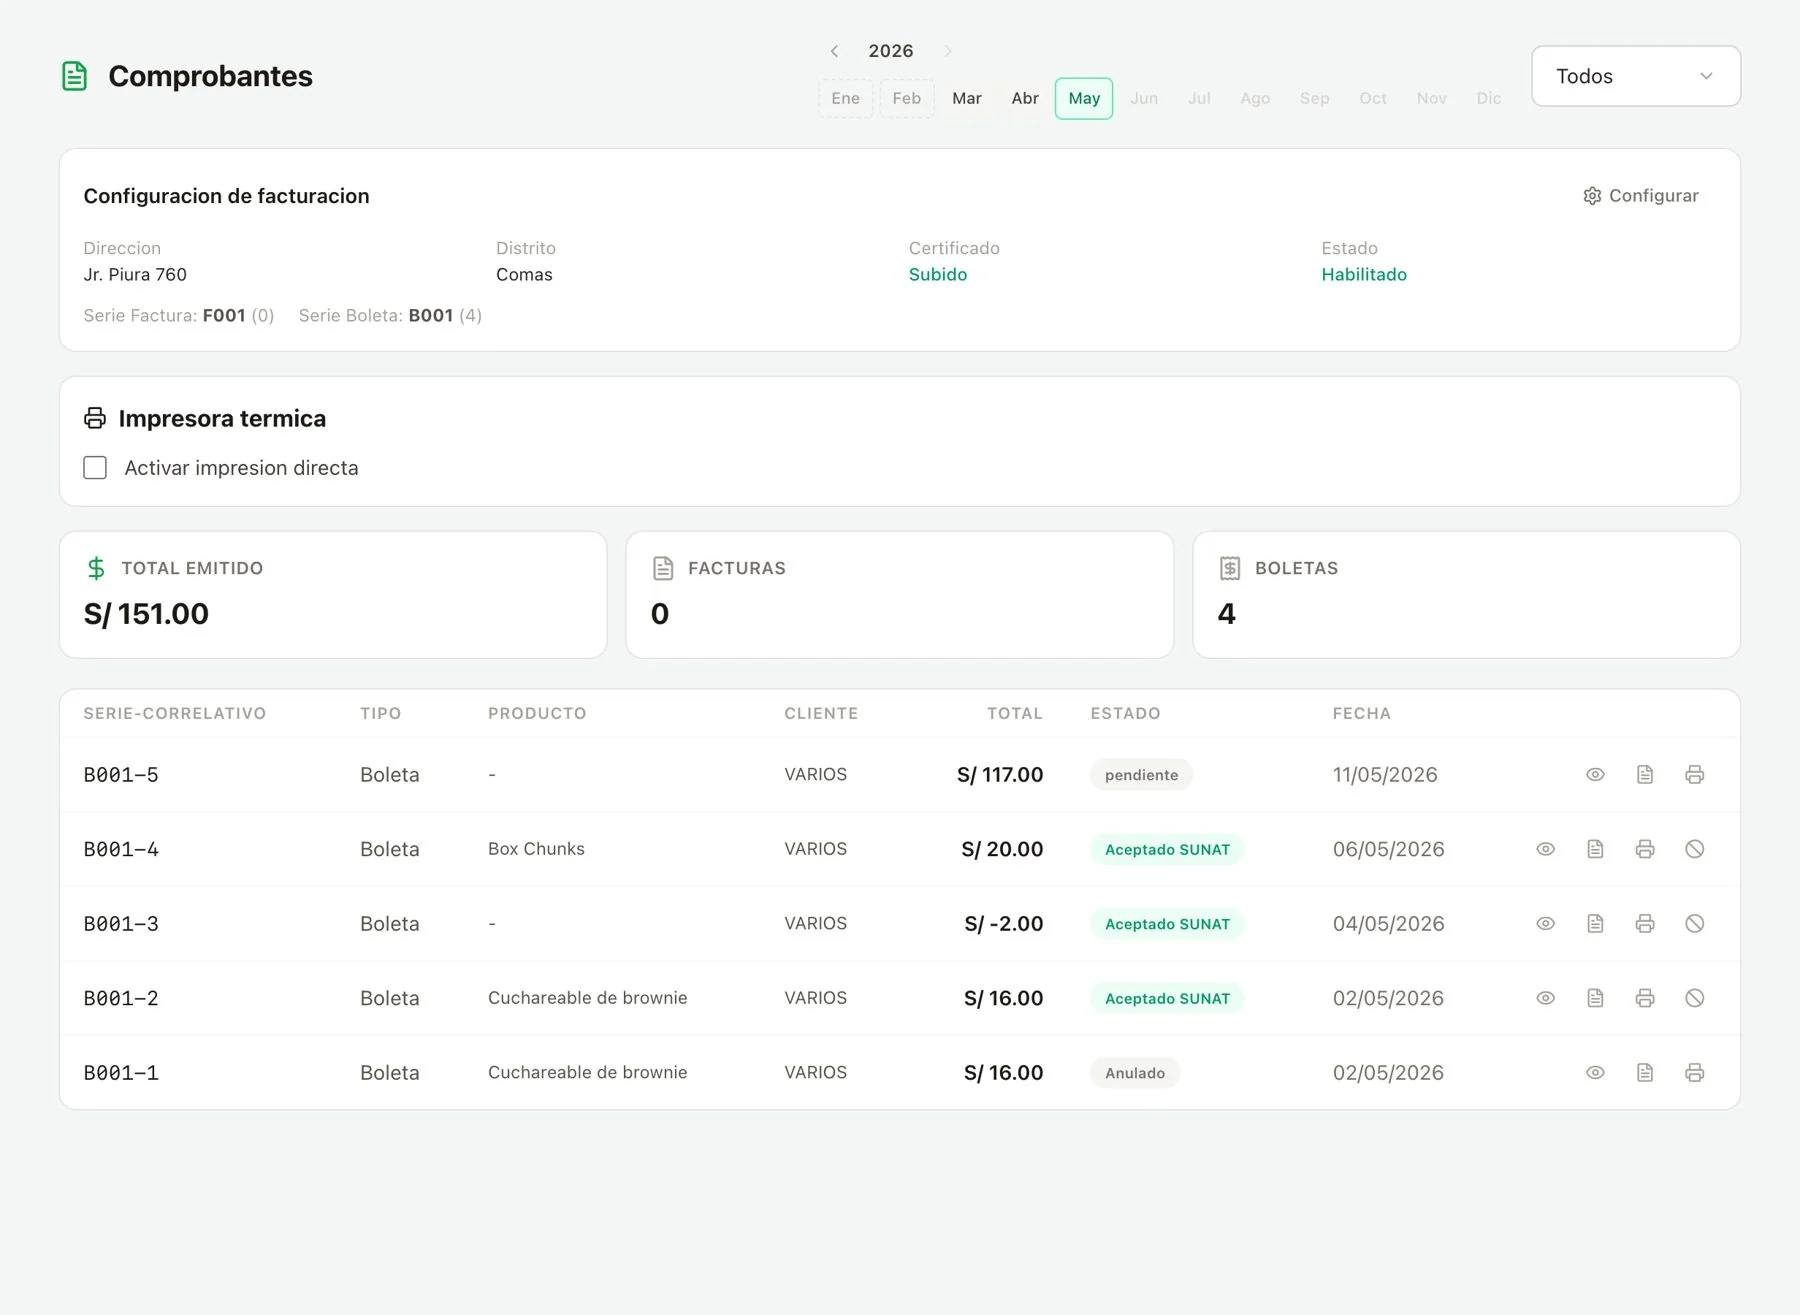
Task: Void boleta B001-3 with cancel icon
Action: 1694,924
